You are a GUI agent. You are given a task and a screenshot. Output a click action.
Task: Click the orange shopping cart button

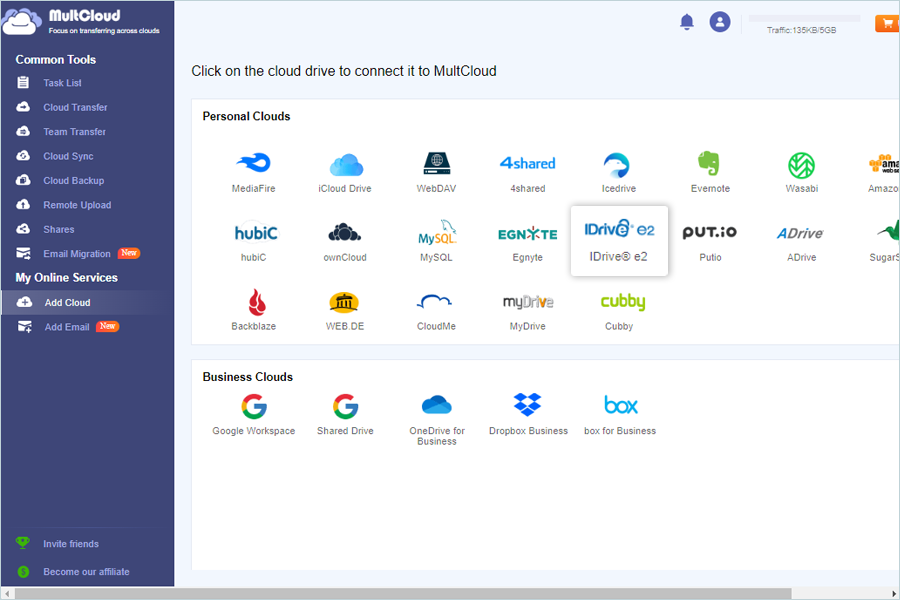click(887, 23)
